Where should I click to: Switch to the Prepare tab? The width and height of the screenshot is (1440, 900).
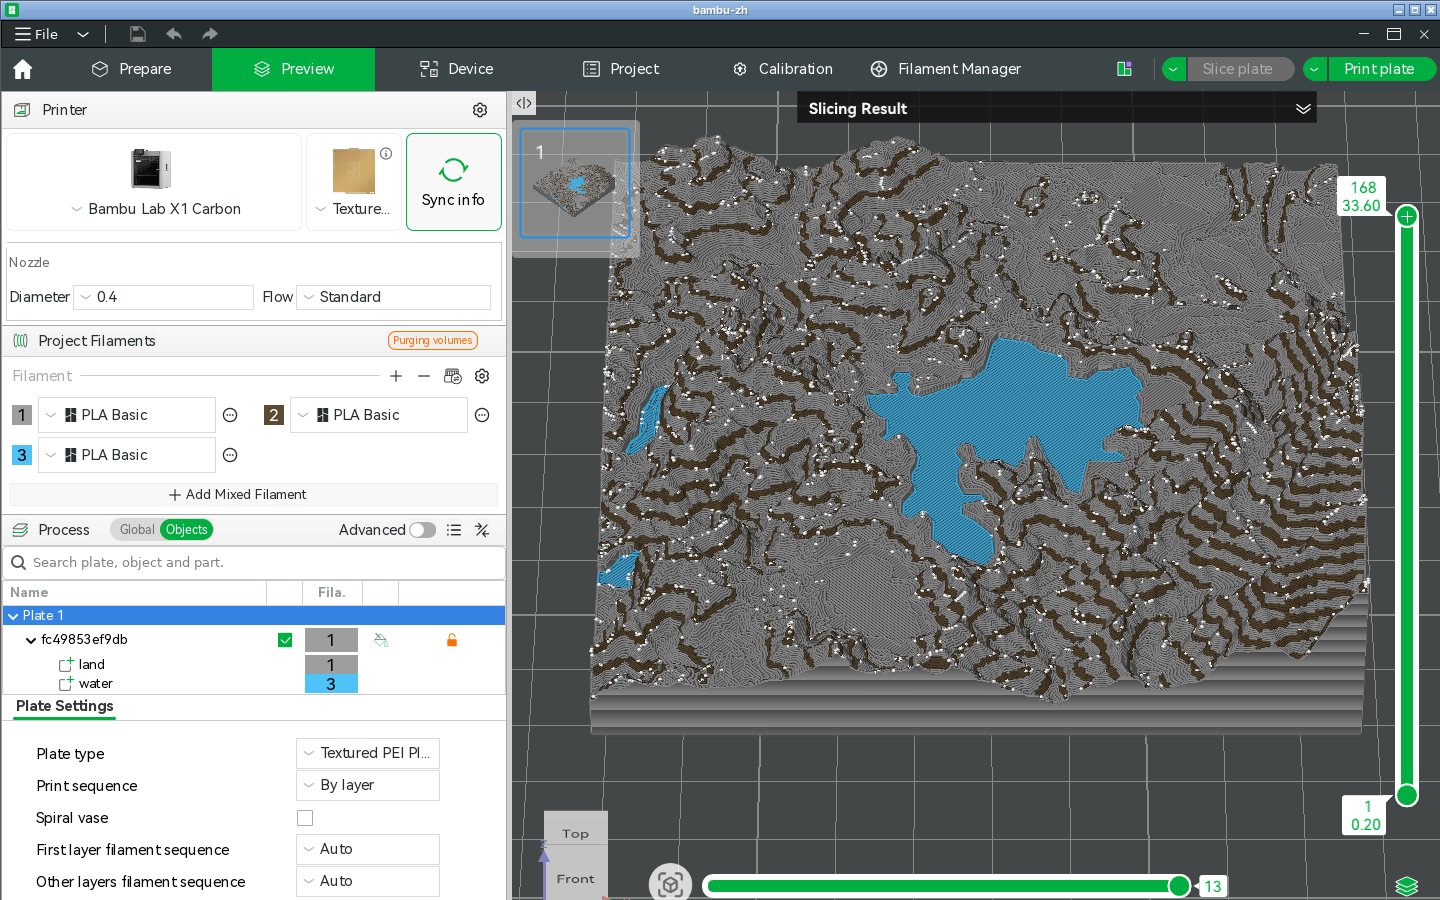(x=131, y=69)
